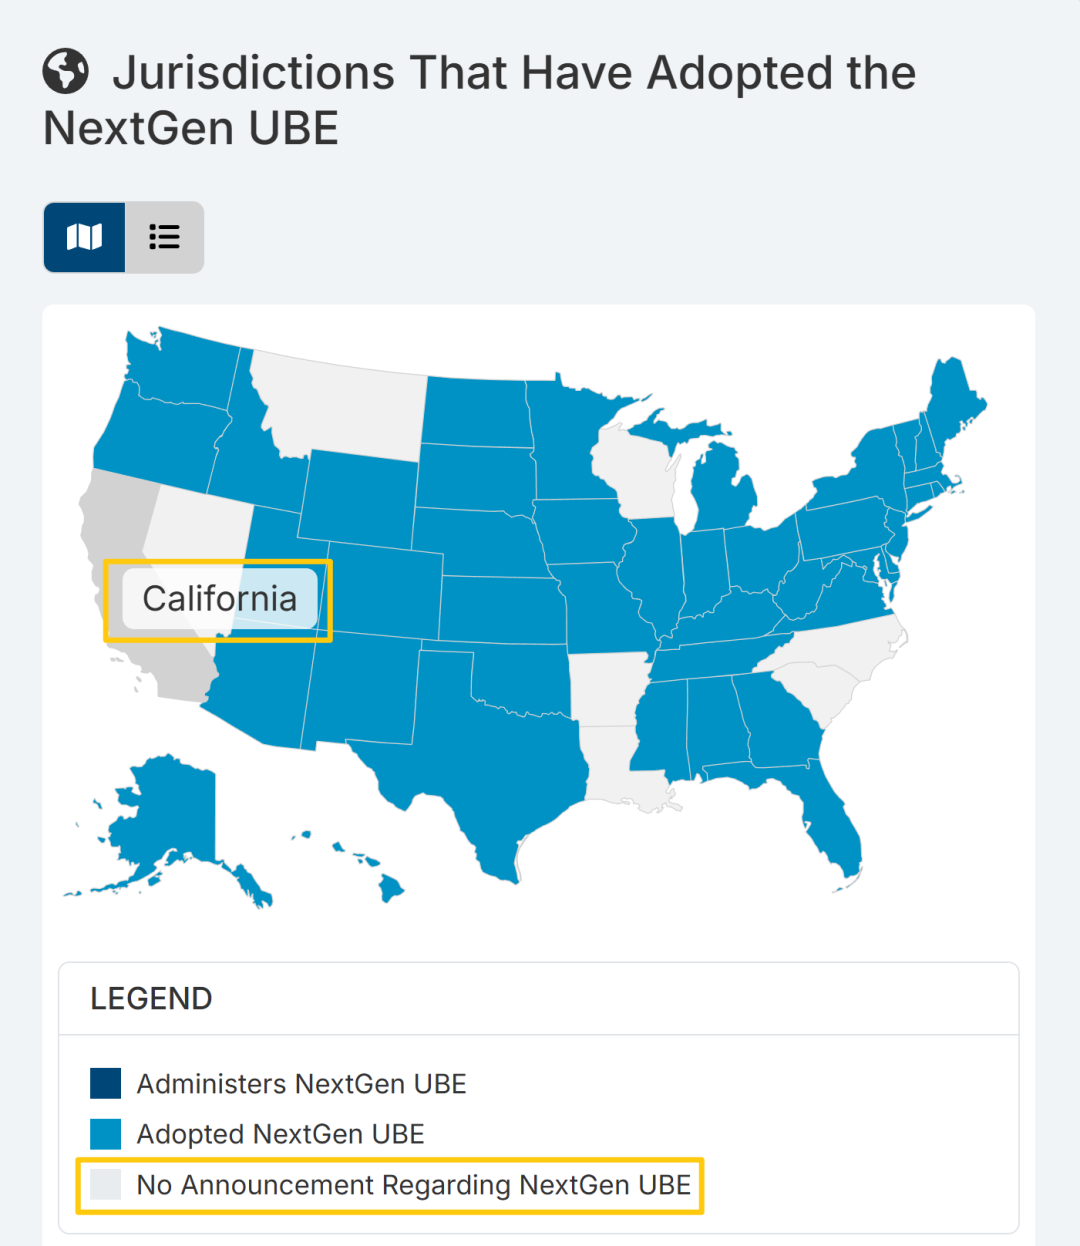Image resolution: width=1080 pixels, height=1246 pixels.
Task: Click the light blue Adopted NextGen UBE swatch
Action: pos(105,1134)
